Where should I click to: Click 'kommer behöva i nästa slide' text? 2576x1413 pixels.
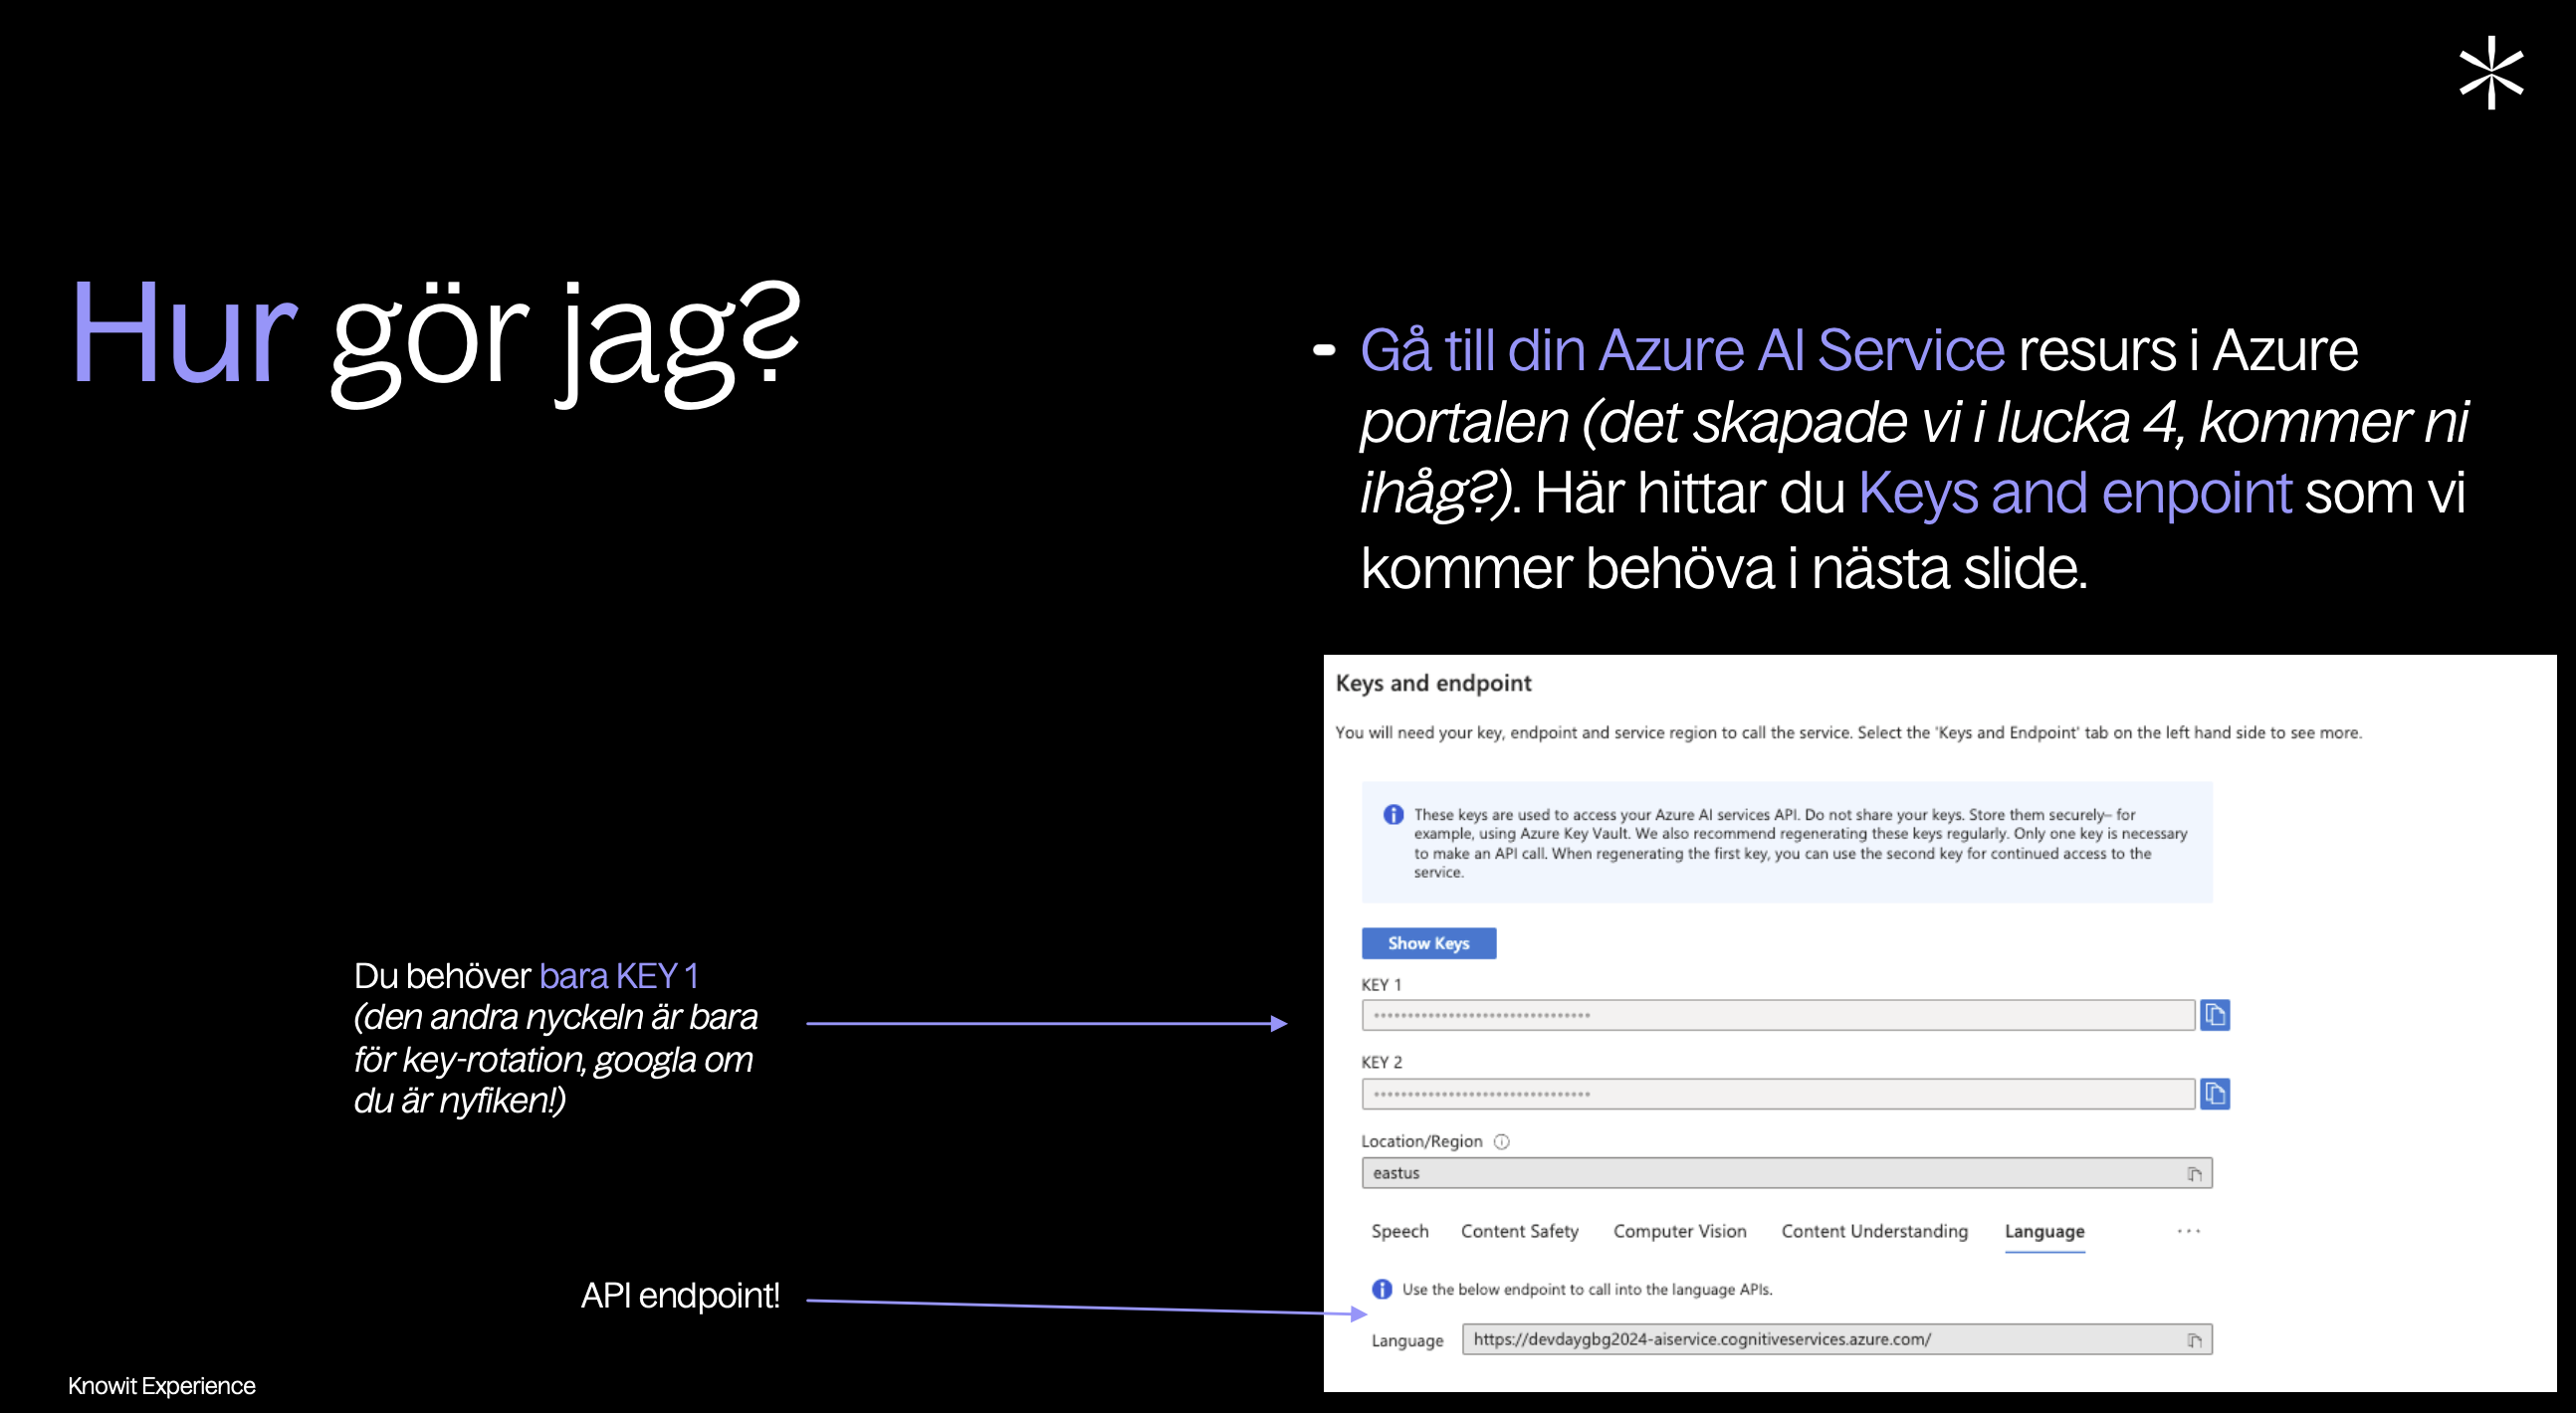[1724, 569]
